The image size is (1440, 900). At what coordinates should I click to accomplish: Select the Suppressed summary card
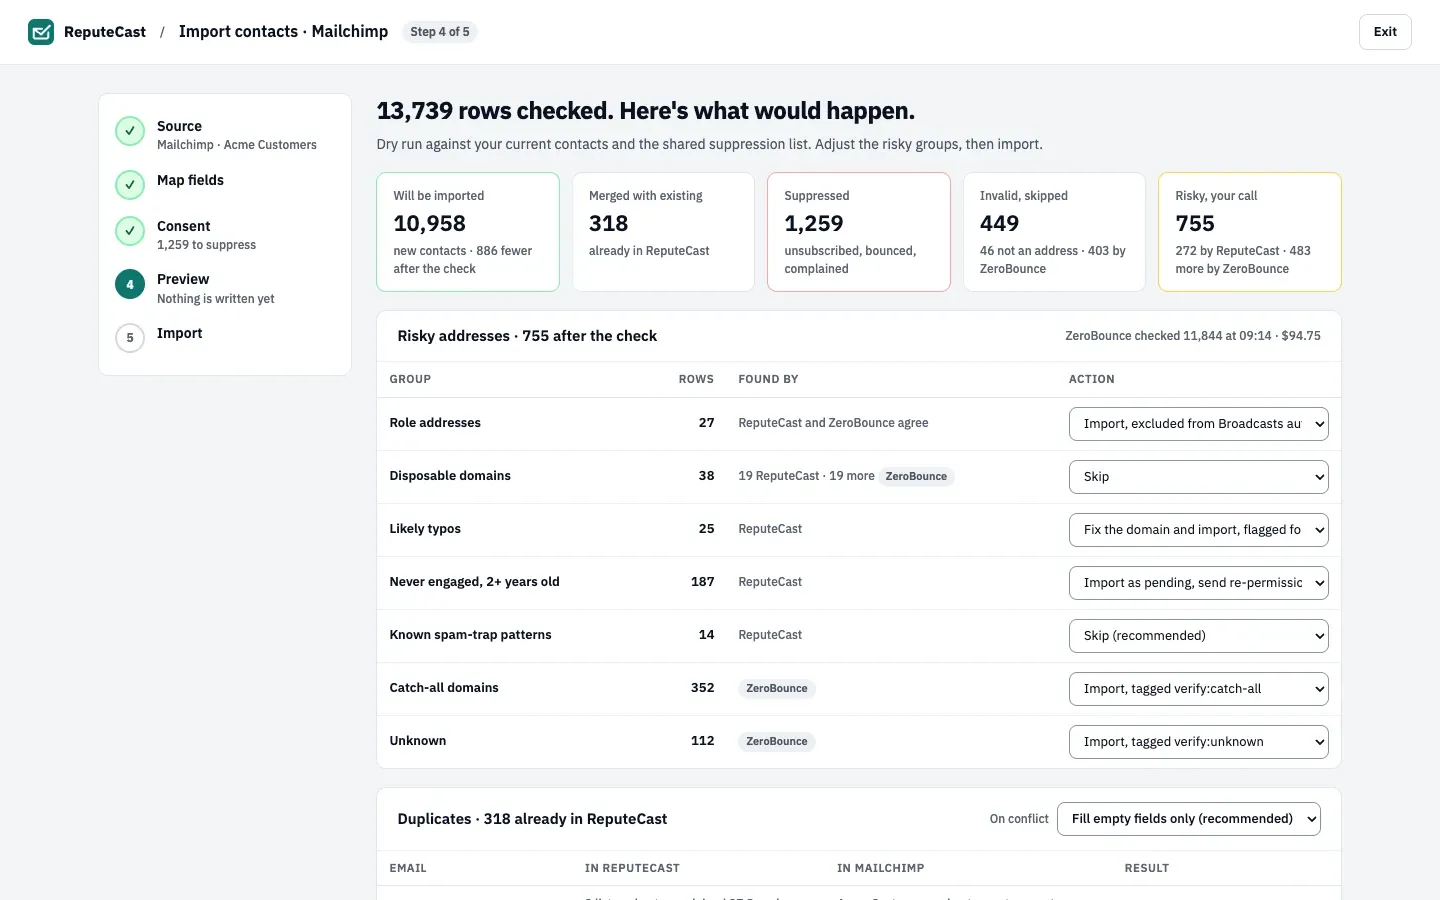click(x=859, y=232)
